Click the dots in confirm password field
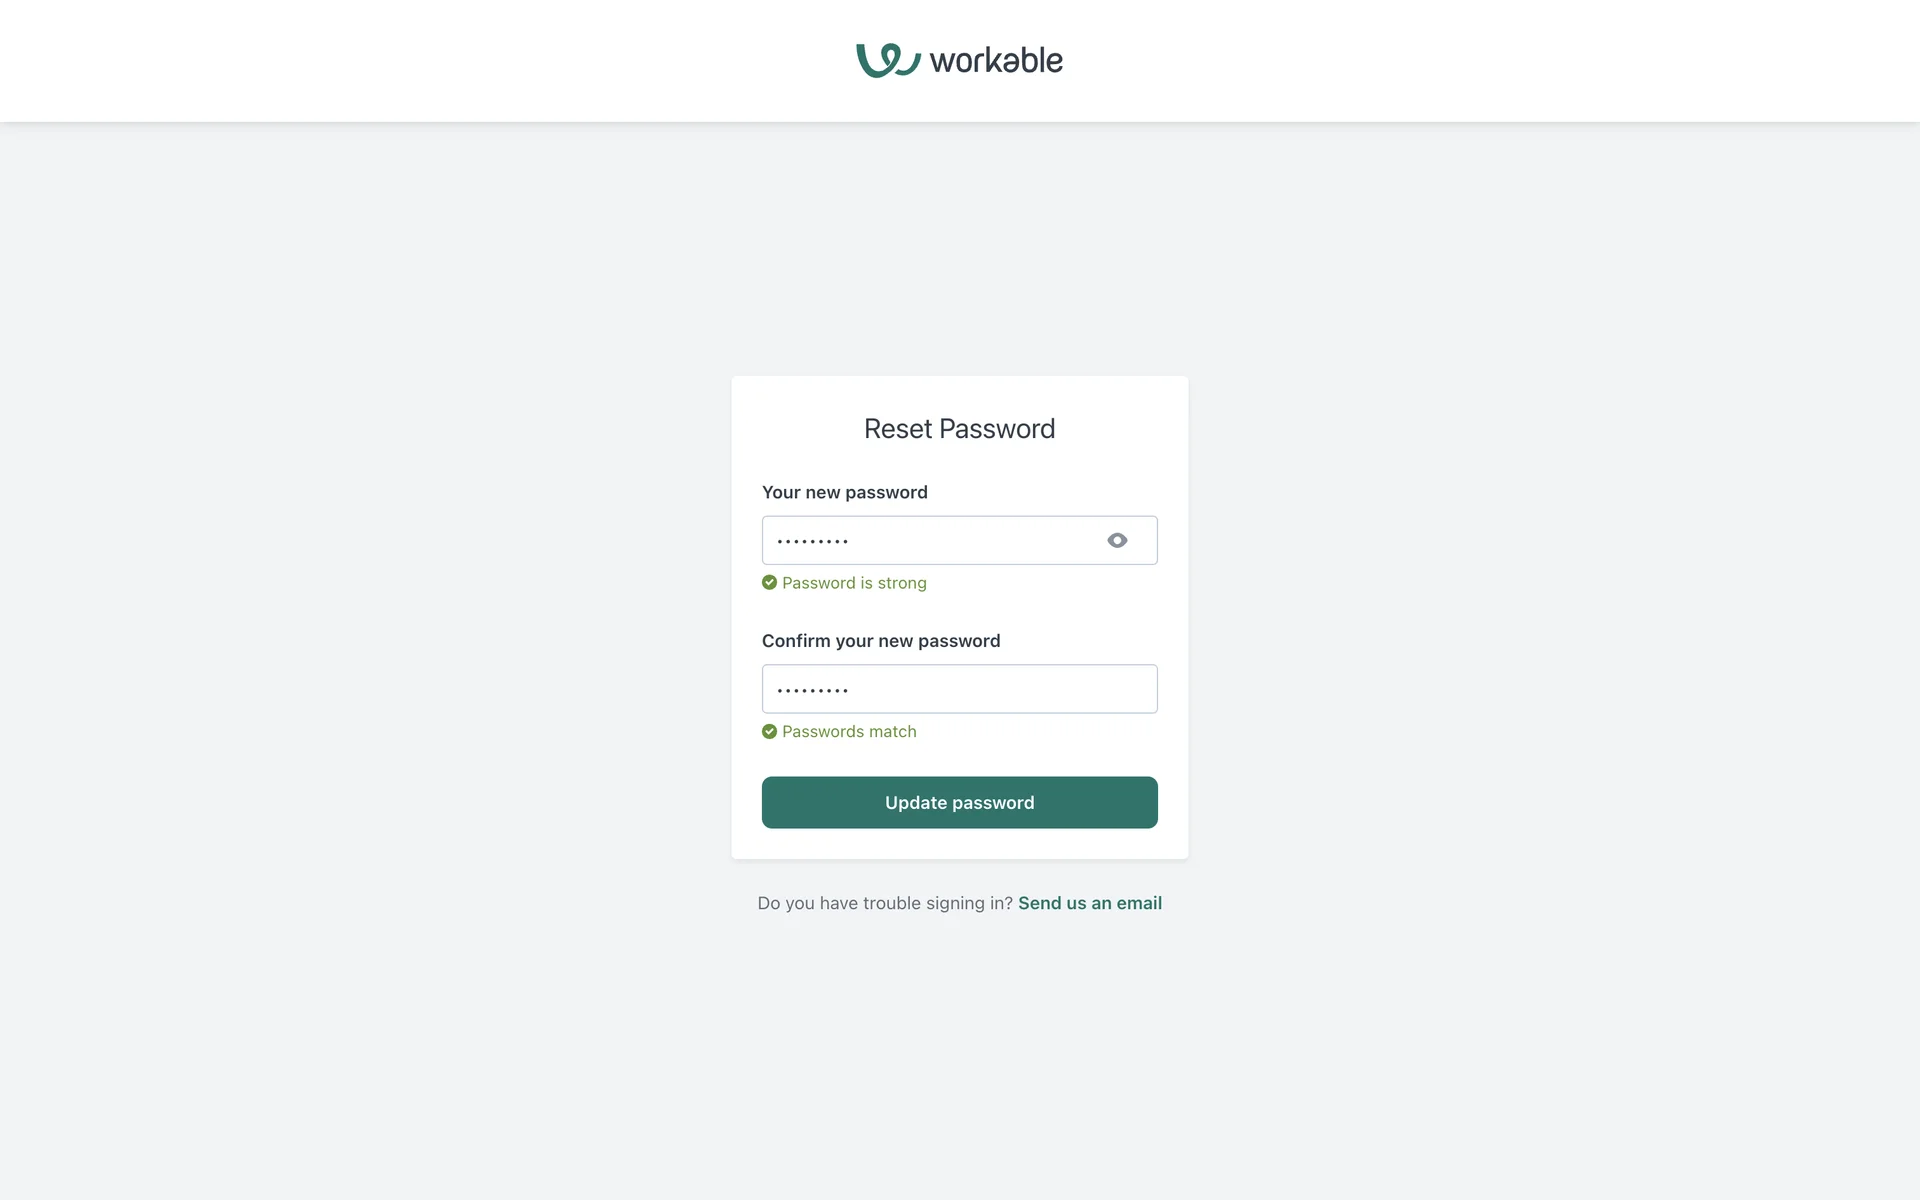Viewport: 1920px width, 1200px height. coord(812,690)
